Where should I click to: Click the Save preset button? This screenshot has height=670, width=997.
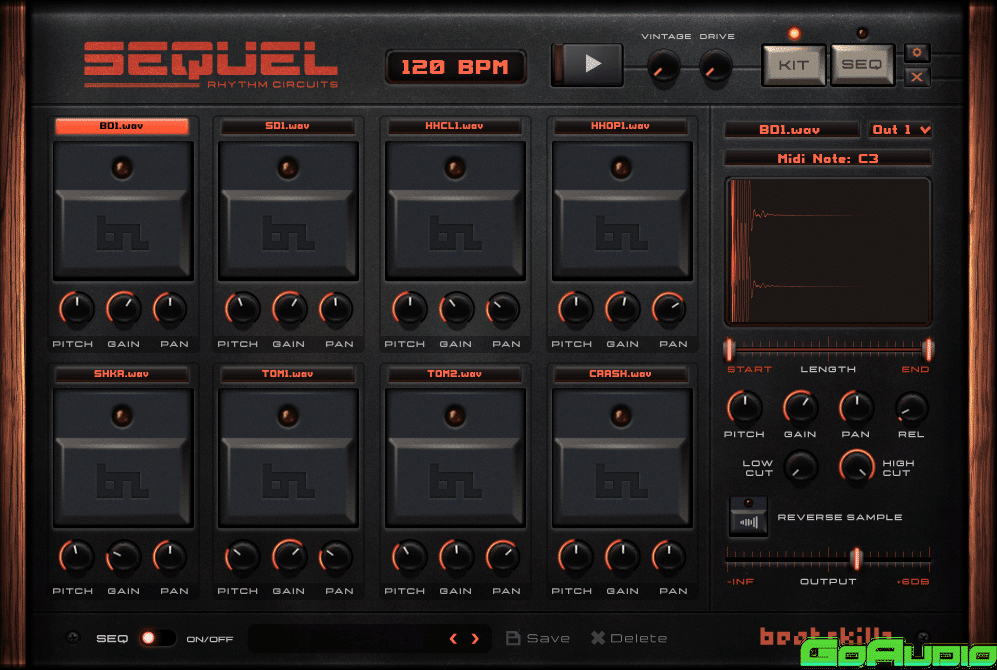pyautogui.click(x=538, y=638)
